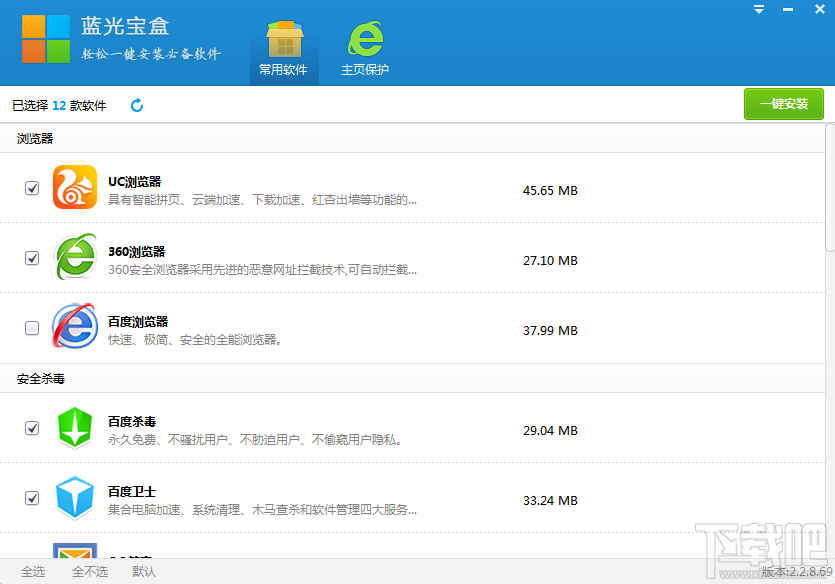Click the 360浏览器 green e icon
The width and height of the screenshot is (835, 584).
[76, 257]
